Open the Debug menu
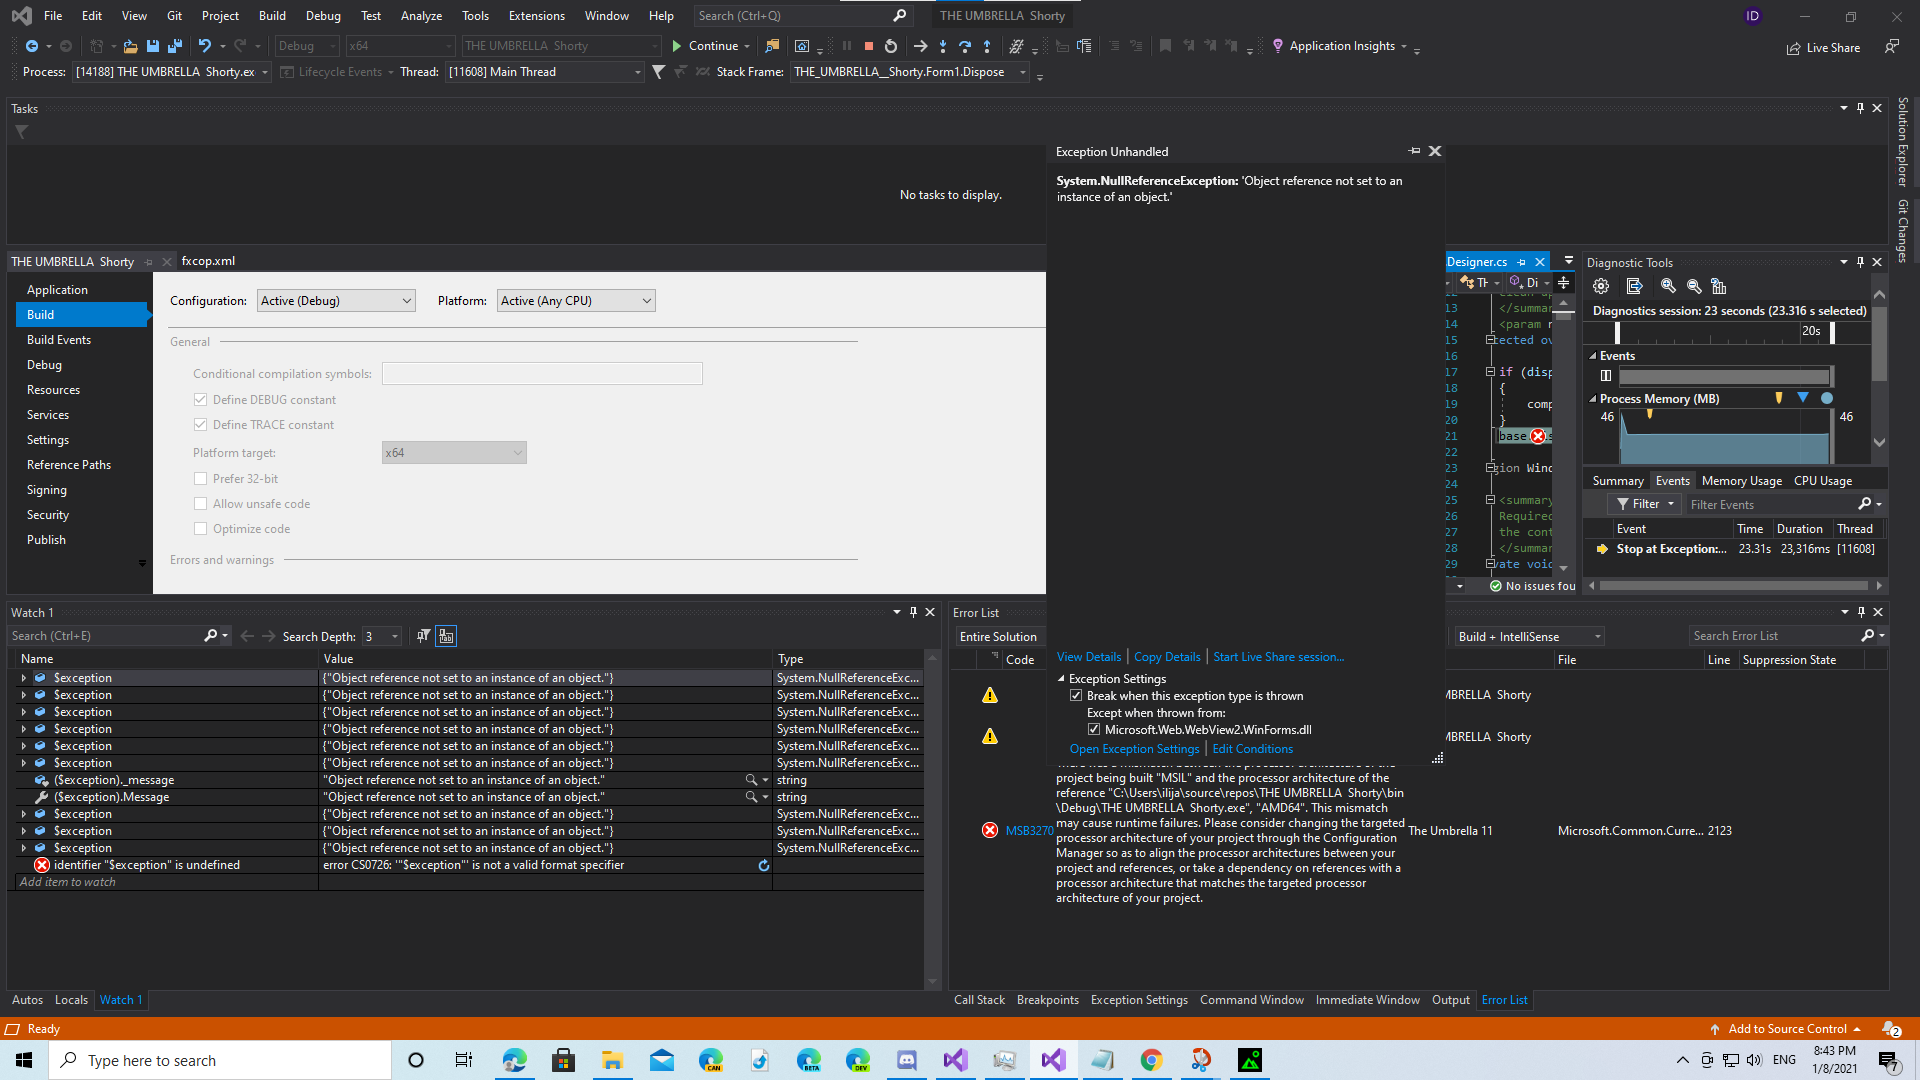The height and width of the screenshot is (1080, 1920). (x=322, y=15)
